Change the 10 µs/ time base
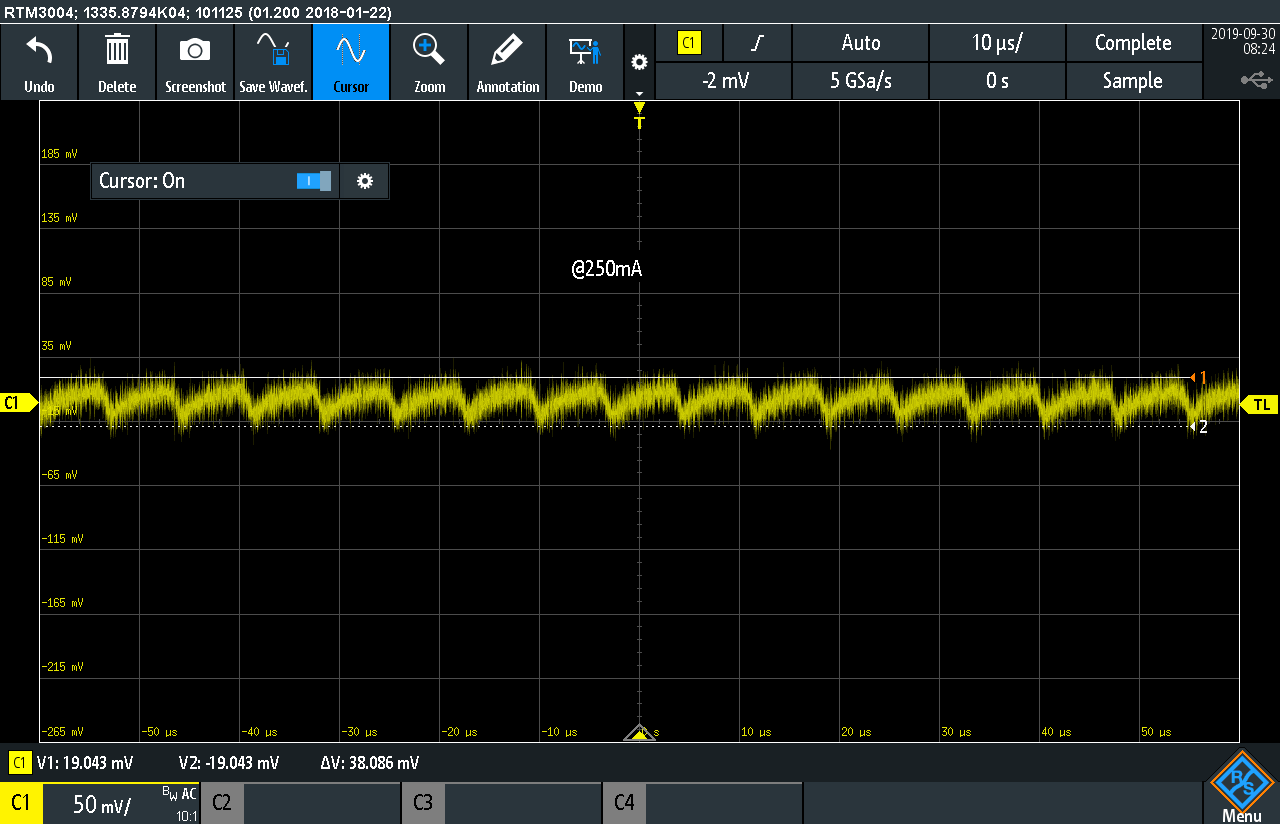 pos(997,43)
